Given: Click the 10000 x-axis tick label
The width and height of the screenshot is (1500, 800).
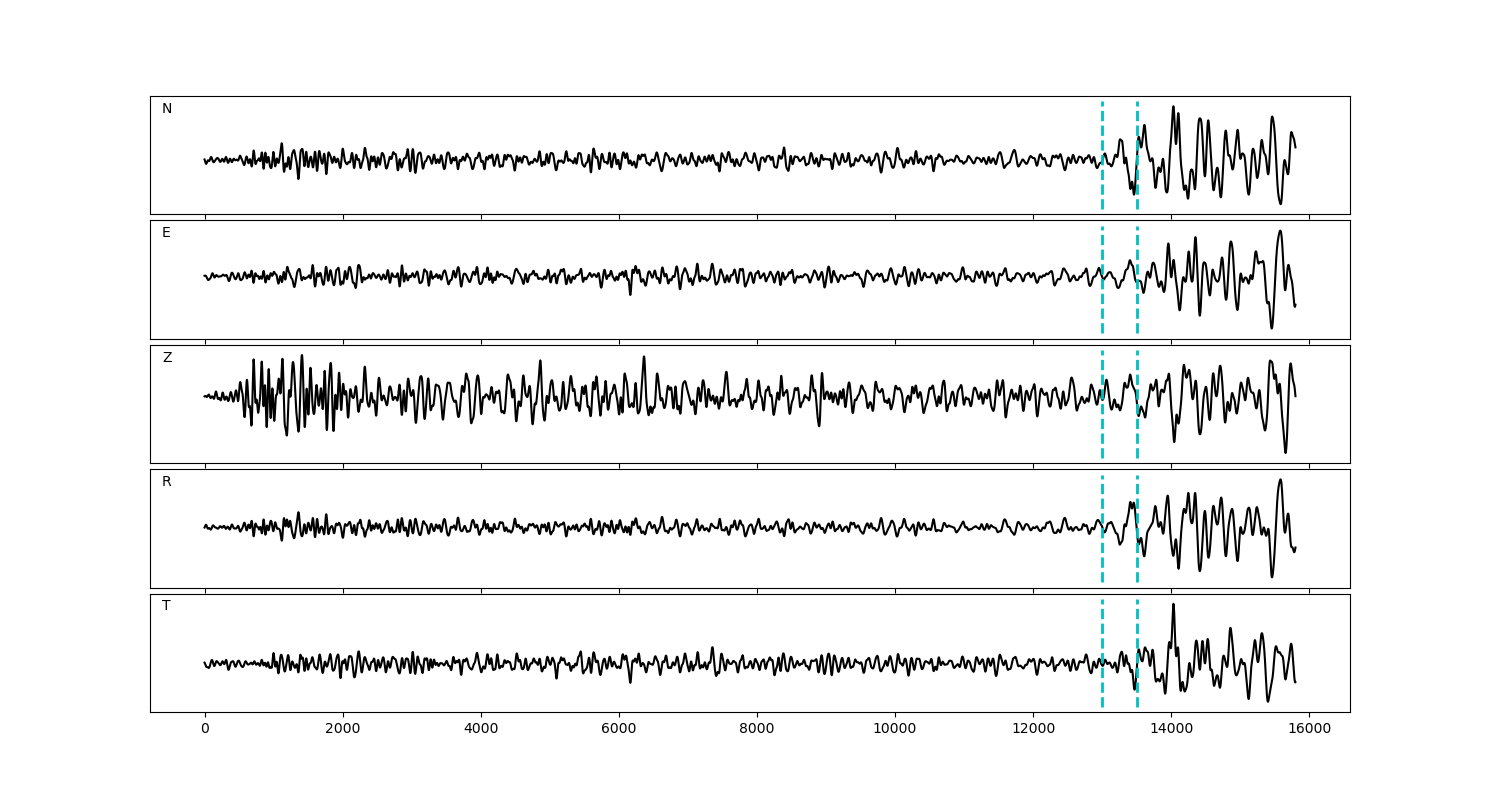Looking at the screenshot, I should pos(895,730).
